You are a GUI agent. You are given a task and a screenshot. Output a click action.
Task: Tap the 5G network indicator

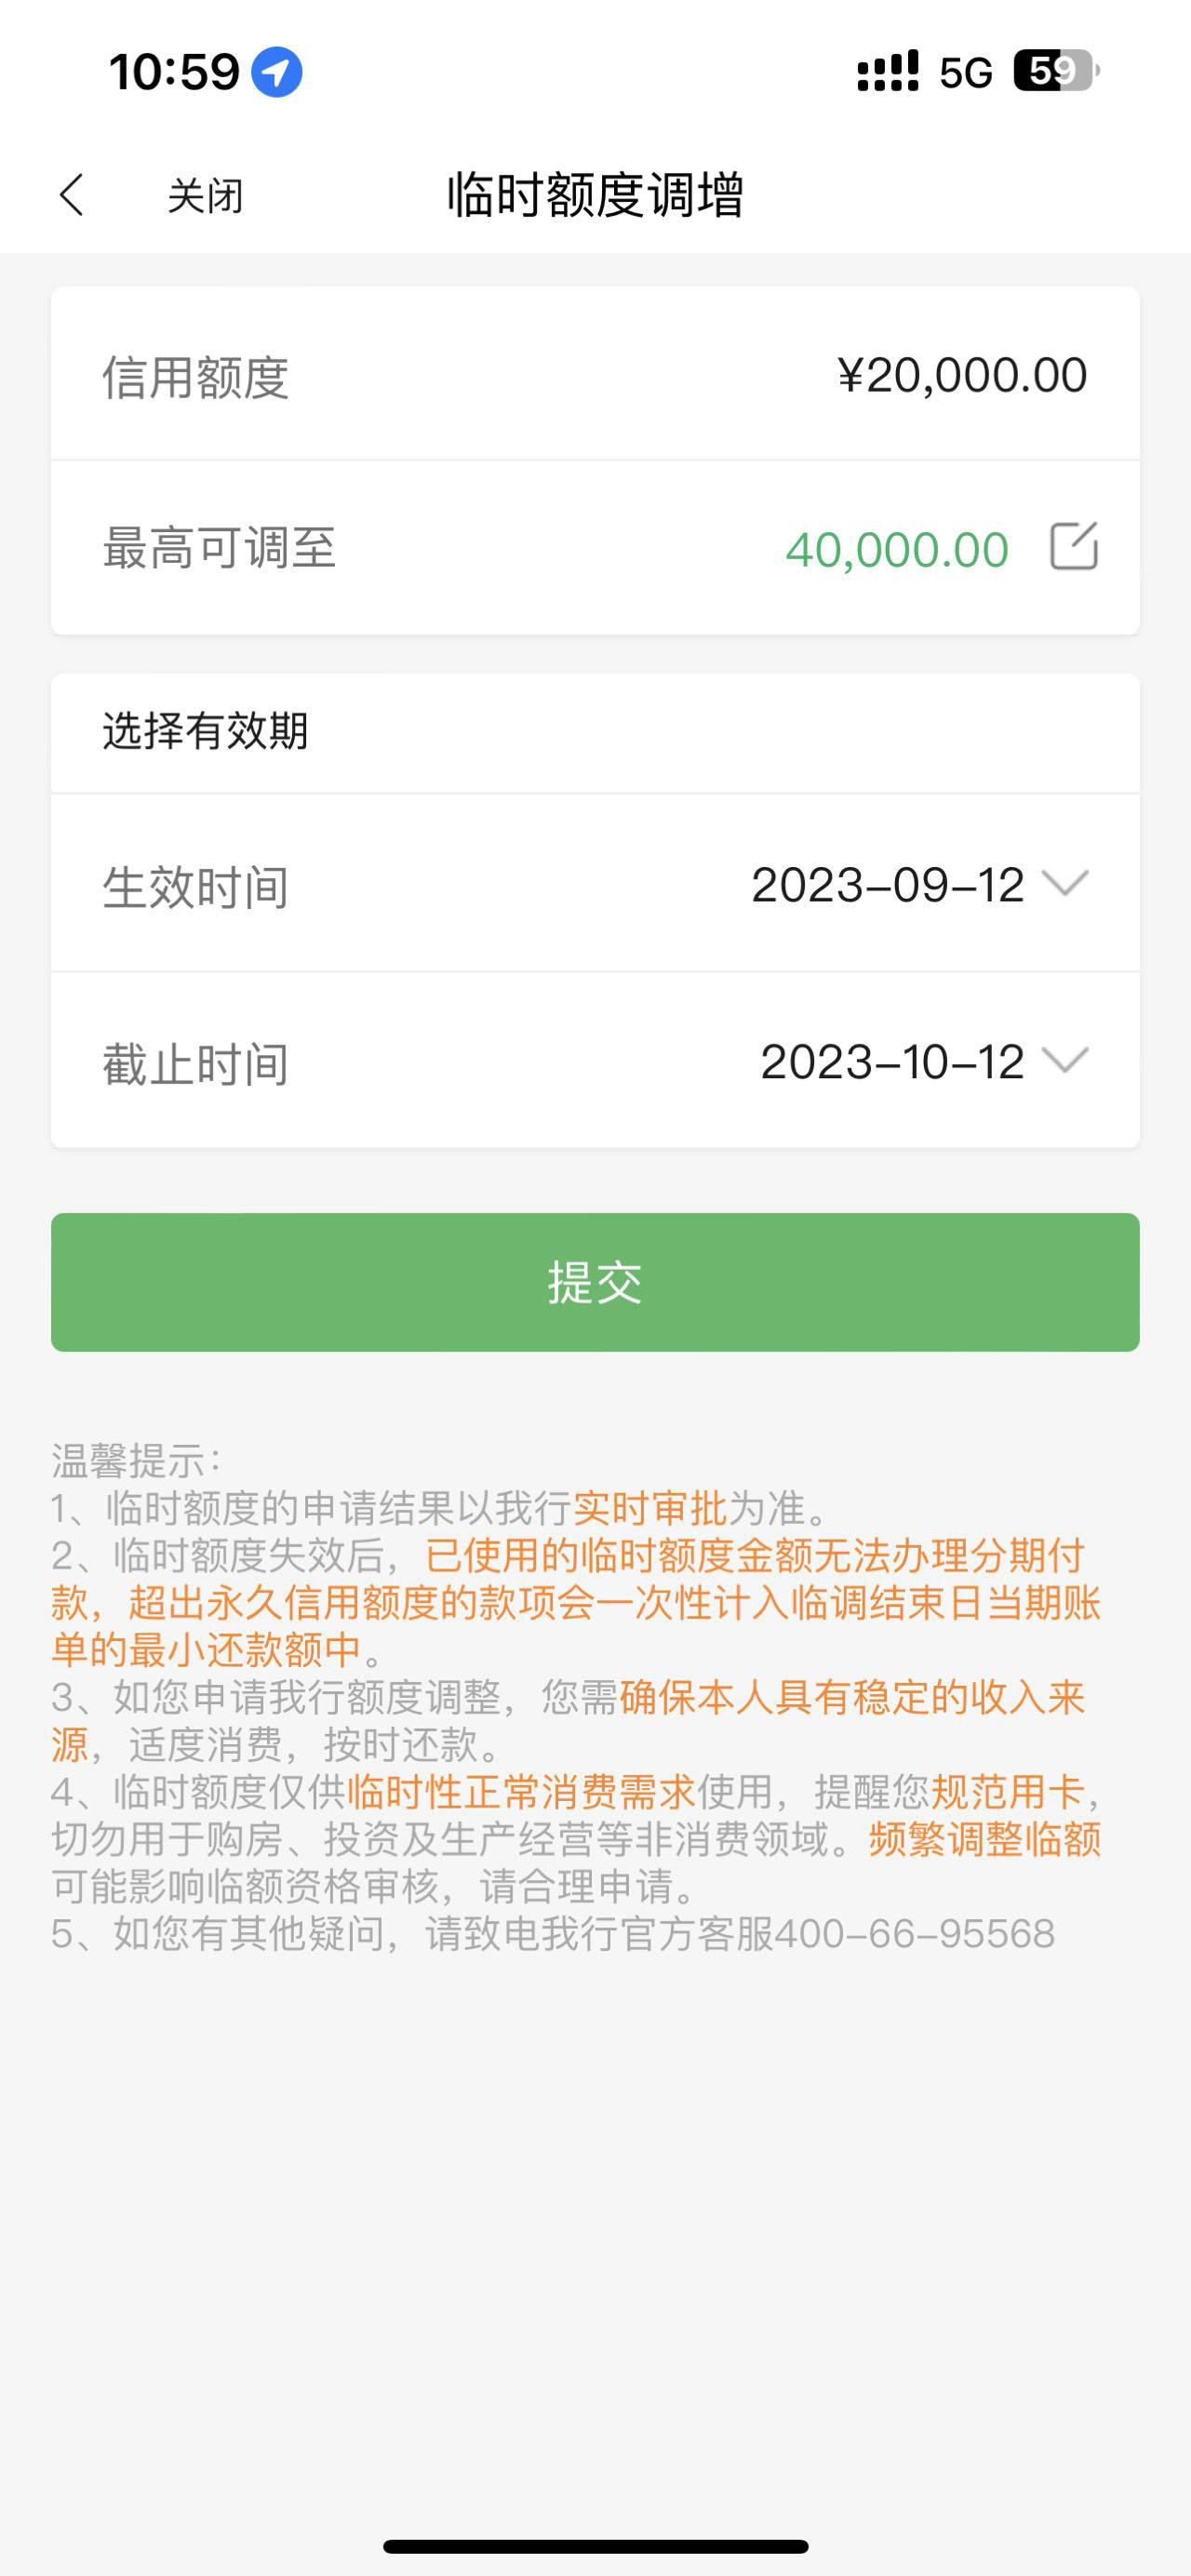click(966, 73)
